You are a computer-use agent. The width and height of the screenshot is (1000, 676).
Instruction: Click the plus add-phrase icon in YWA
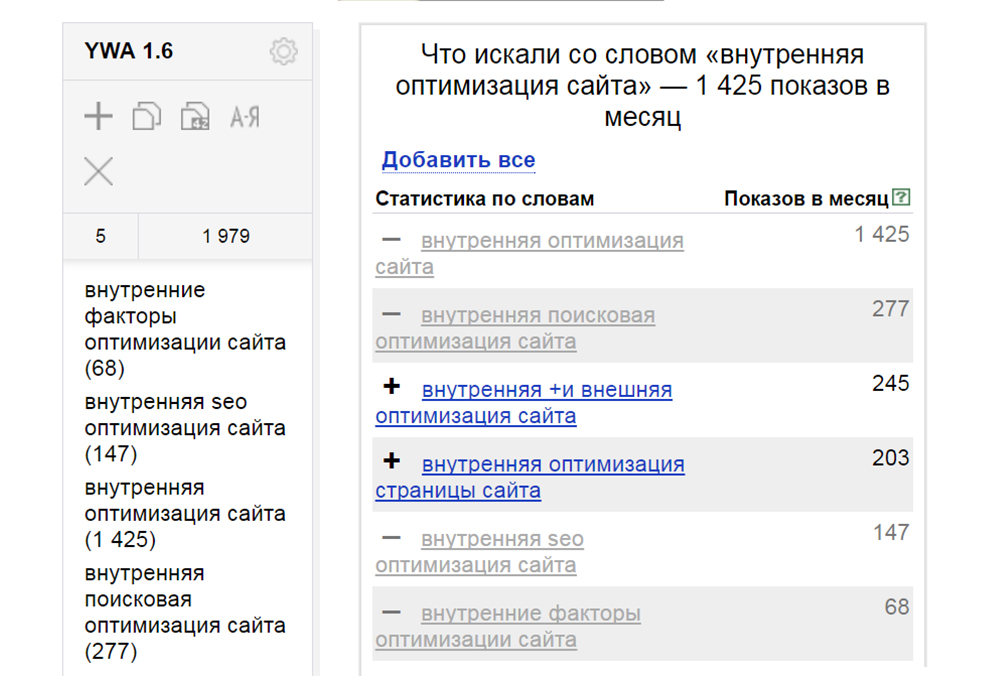point(98,117)
